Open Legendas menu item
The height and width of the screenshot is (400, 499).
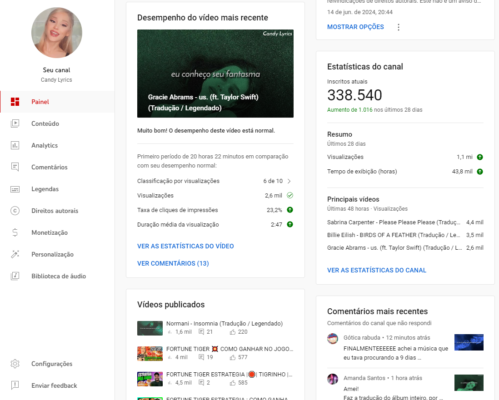(x=57, y=189)
